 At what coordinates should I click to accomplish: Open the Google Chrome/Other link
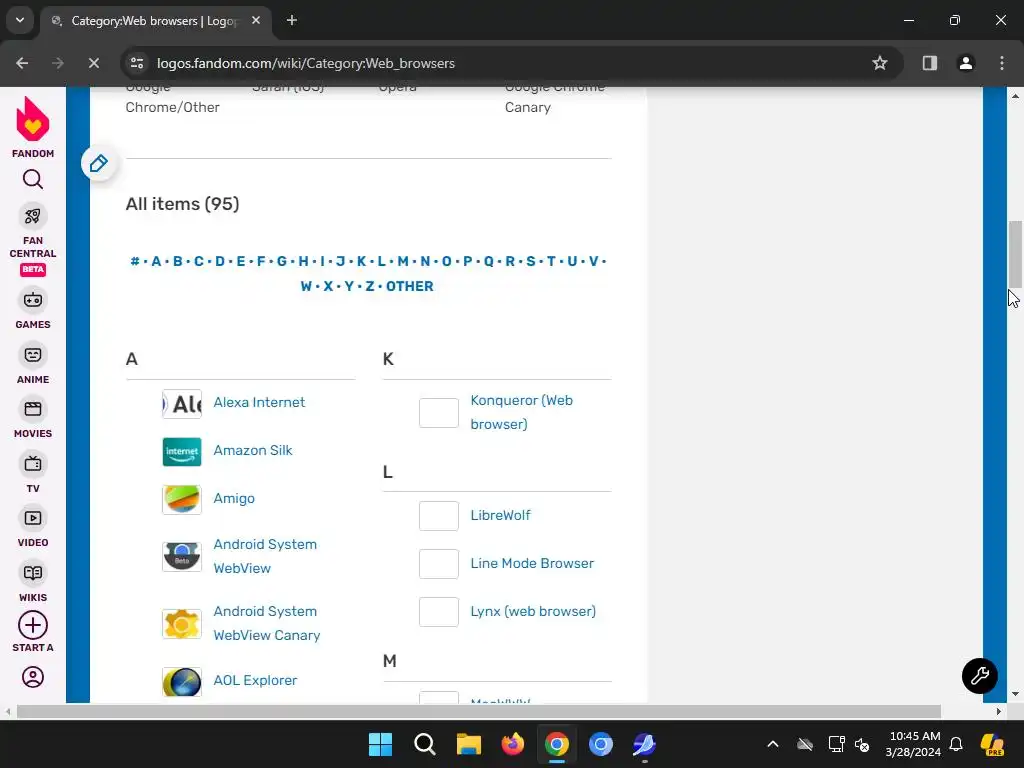click(x=172, y=100)
